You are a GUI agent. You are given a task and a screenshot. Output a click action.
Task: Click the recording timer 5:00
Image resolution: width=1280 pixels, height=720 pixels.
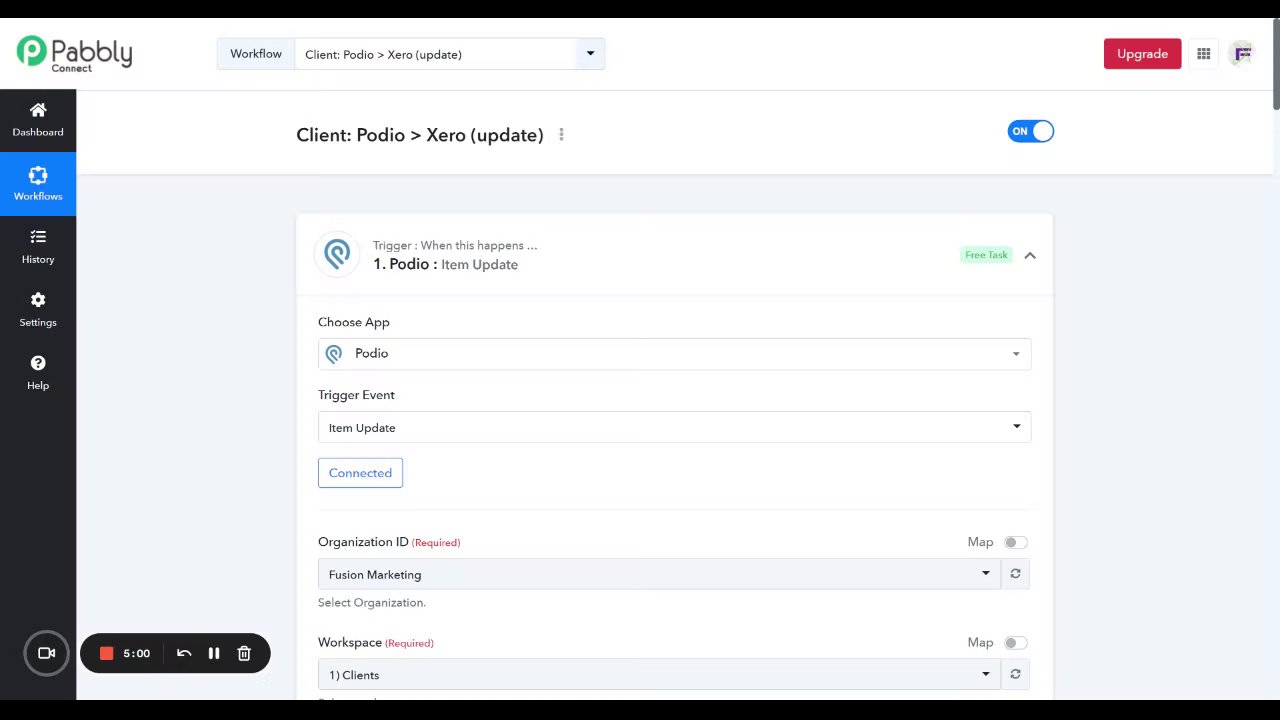pyautogui.click(x=137, y=653)
